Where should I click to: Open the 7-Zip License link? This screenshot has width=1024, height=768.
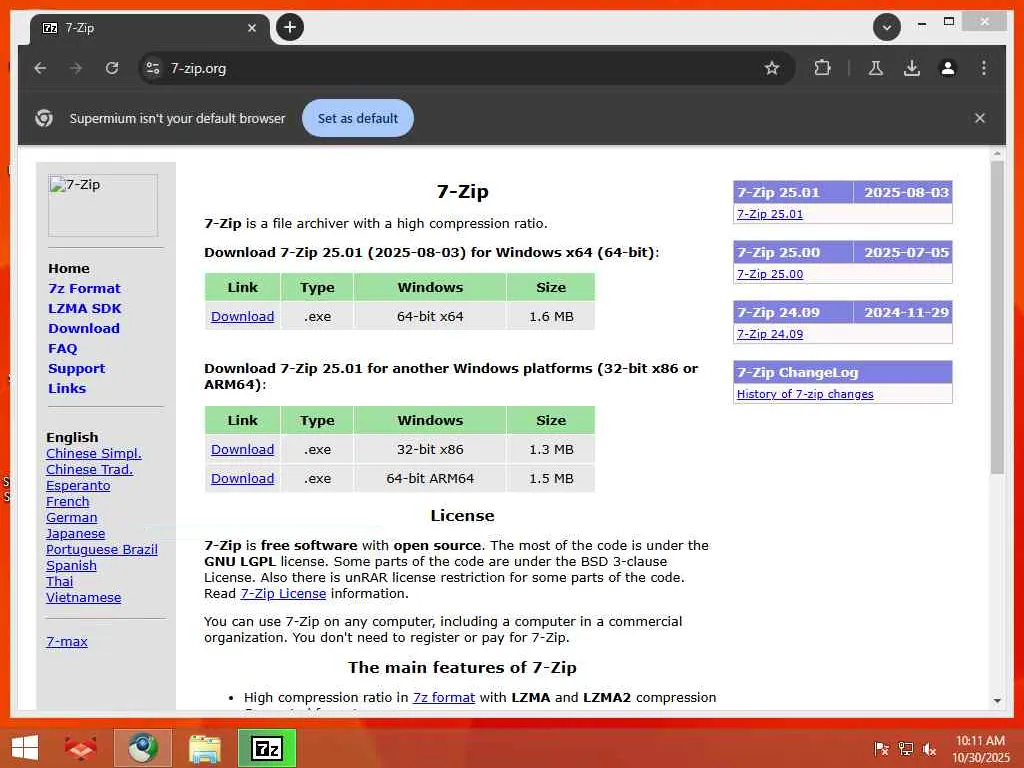coord(283,594)
